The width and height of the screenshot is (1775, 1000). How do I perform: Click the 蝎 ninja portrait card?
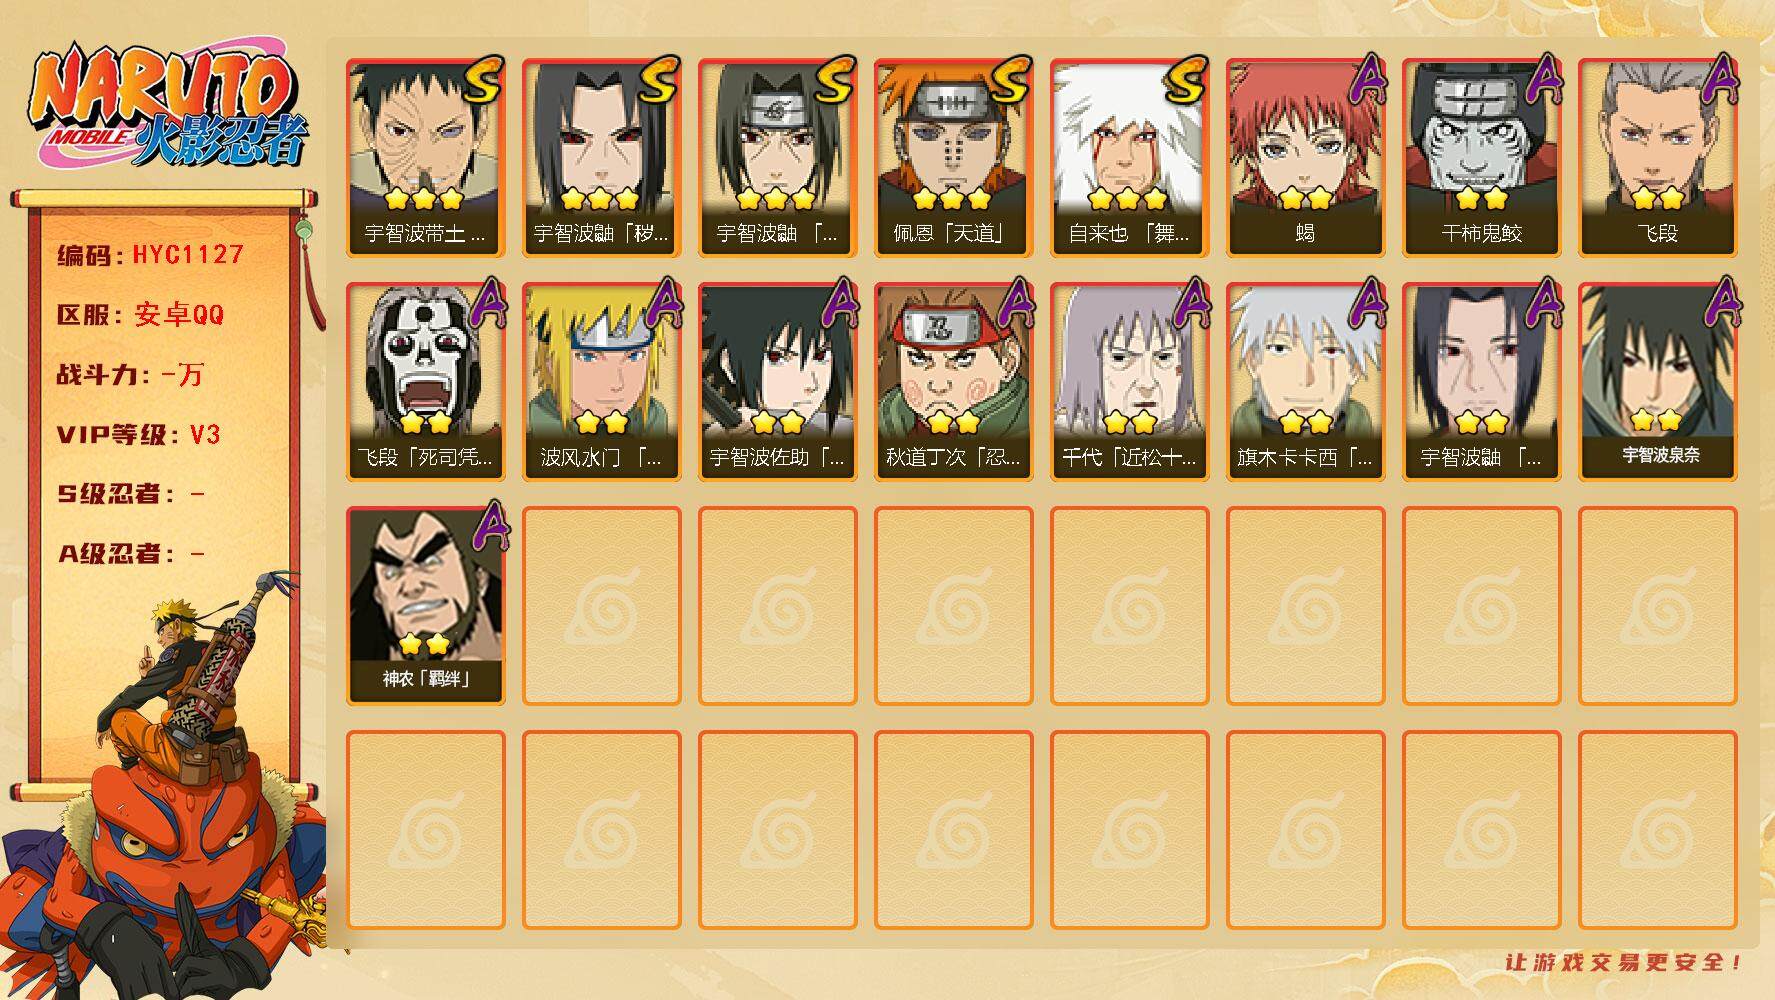(x=1305, y=158)
